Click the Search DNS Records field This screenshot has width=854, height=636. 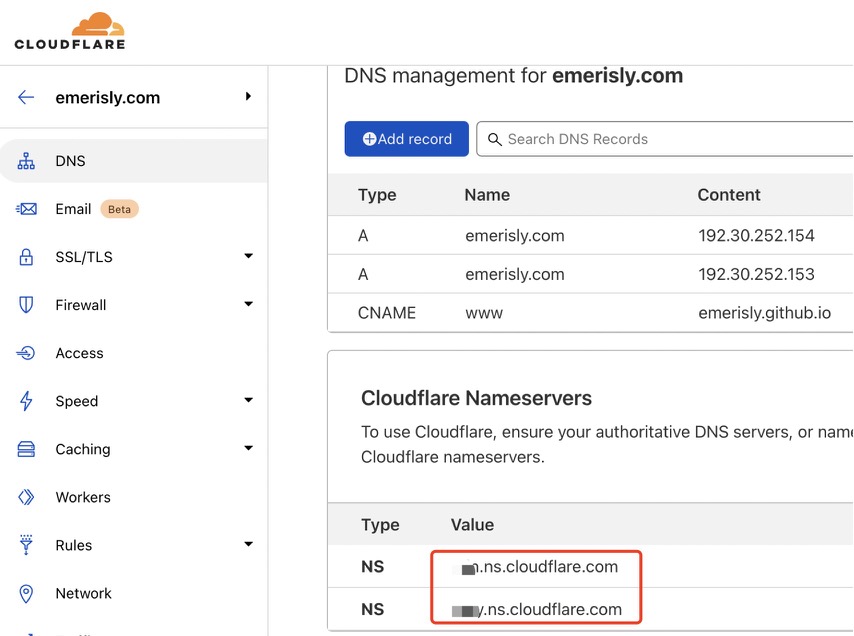click(670, 139)
